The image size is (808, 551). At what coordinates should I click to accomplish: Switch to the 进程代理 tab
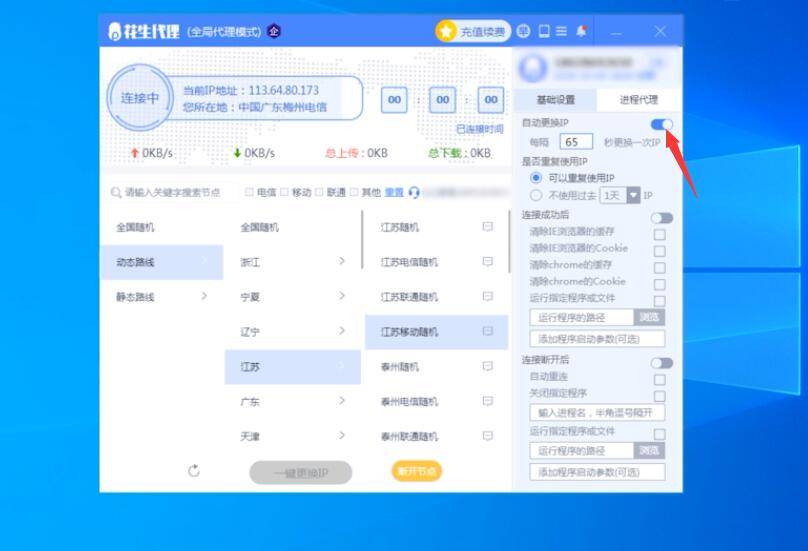coord(638,99)
